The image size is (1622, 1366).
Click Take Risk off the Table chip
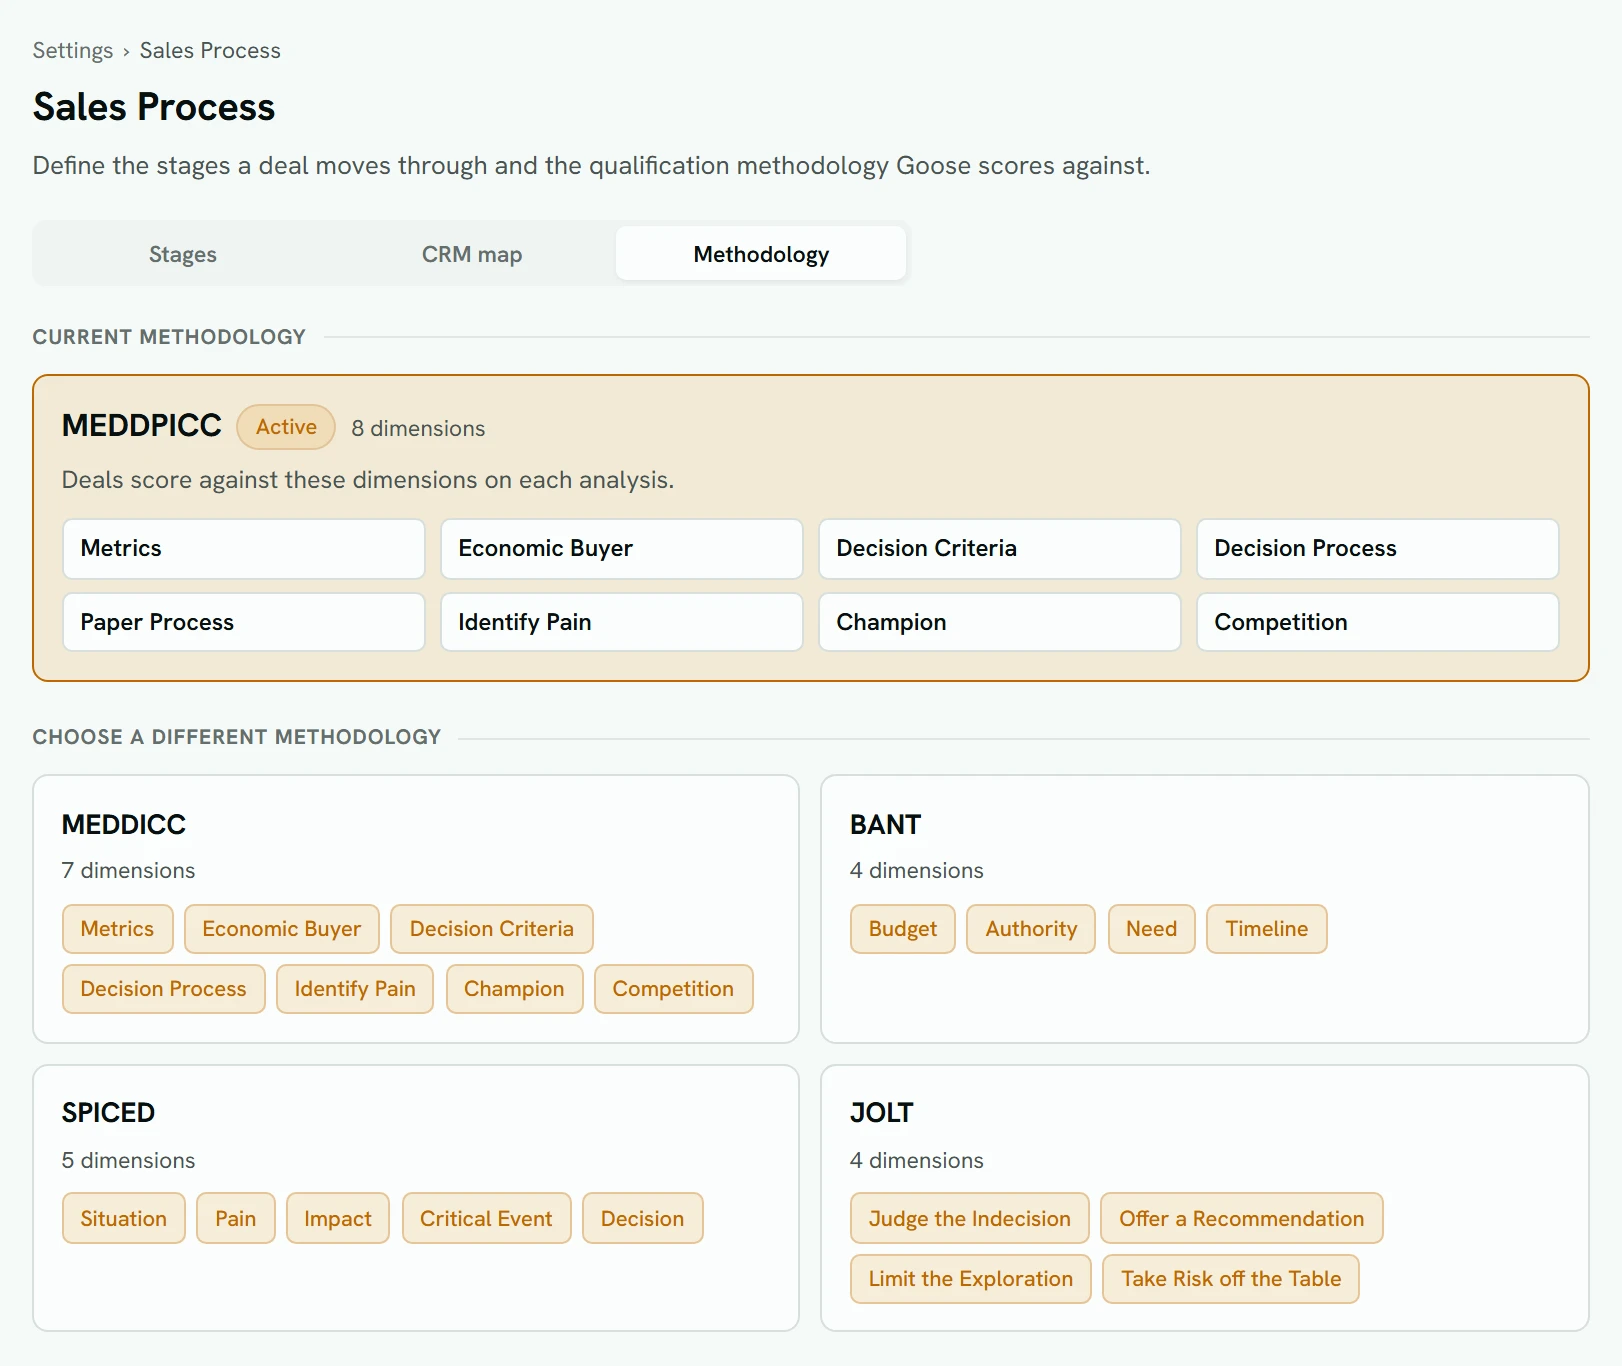1231,1279
